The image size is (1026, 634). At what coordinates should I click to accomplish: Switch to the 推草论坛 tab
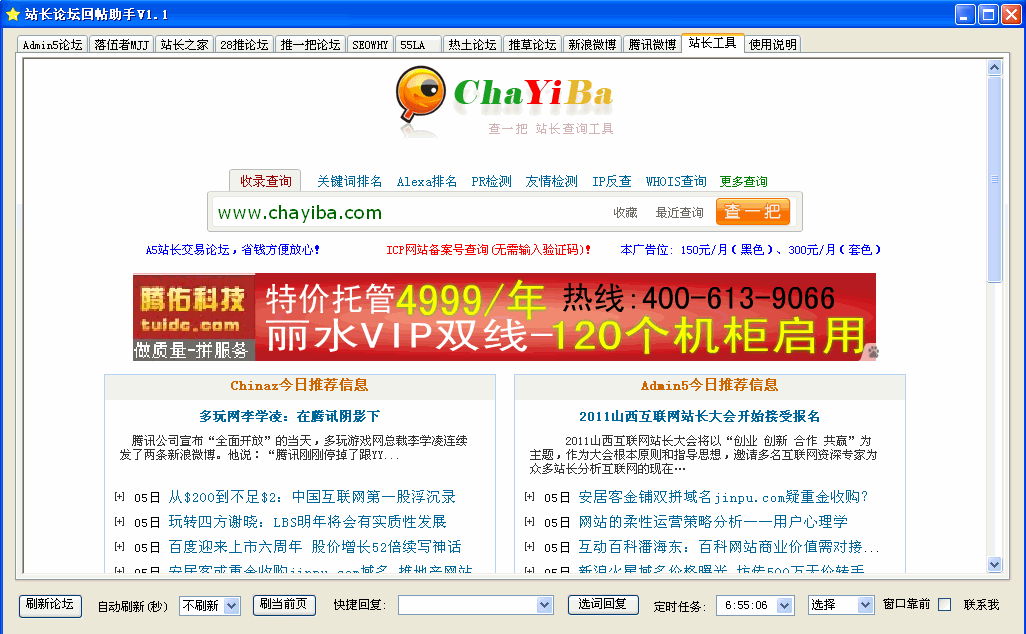point(533,44)
